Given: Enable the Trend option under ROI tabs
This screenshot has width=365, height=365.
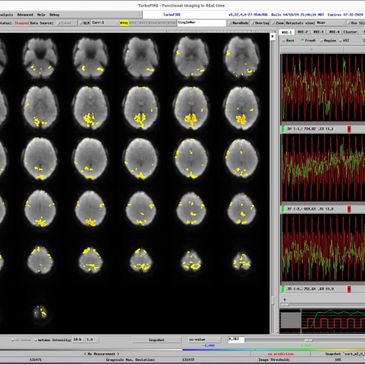Looking at the screenshot, I should pos(308,40).
